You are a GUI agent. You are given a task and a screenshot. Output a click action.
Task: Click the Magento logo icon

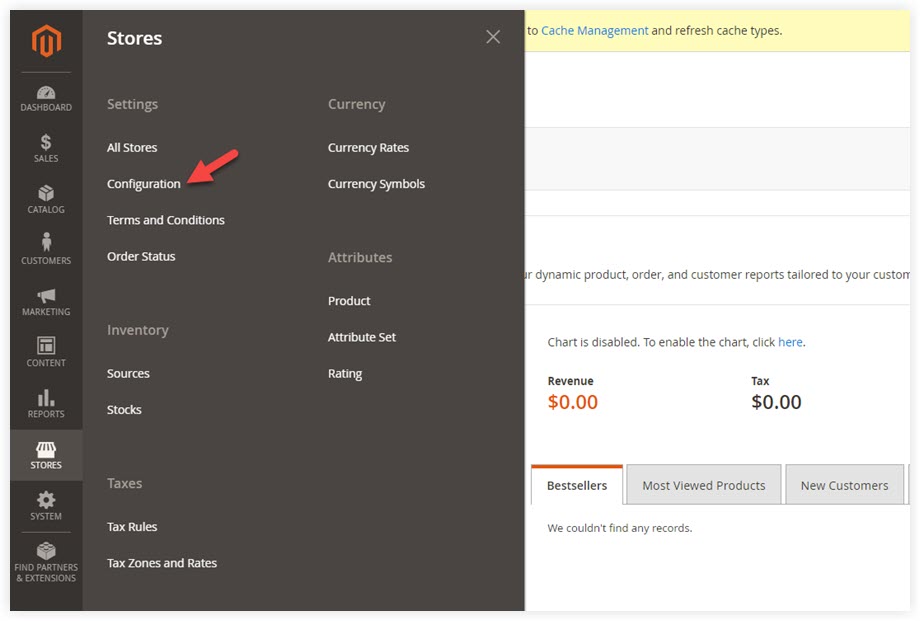(x=46, y=40)
